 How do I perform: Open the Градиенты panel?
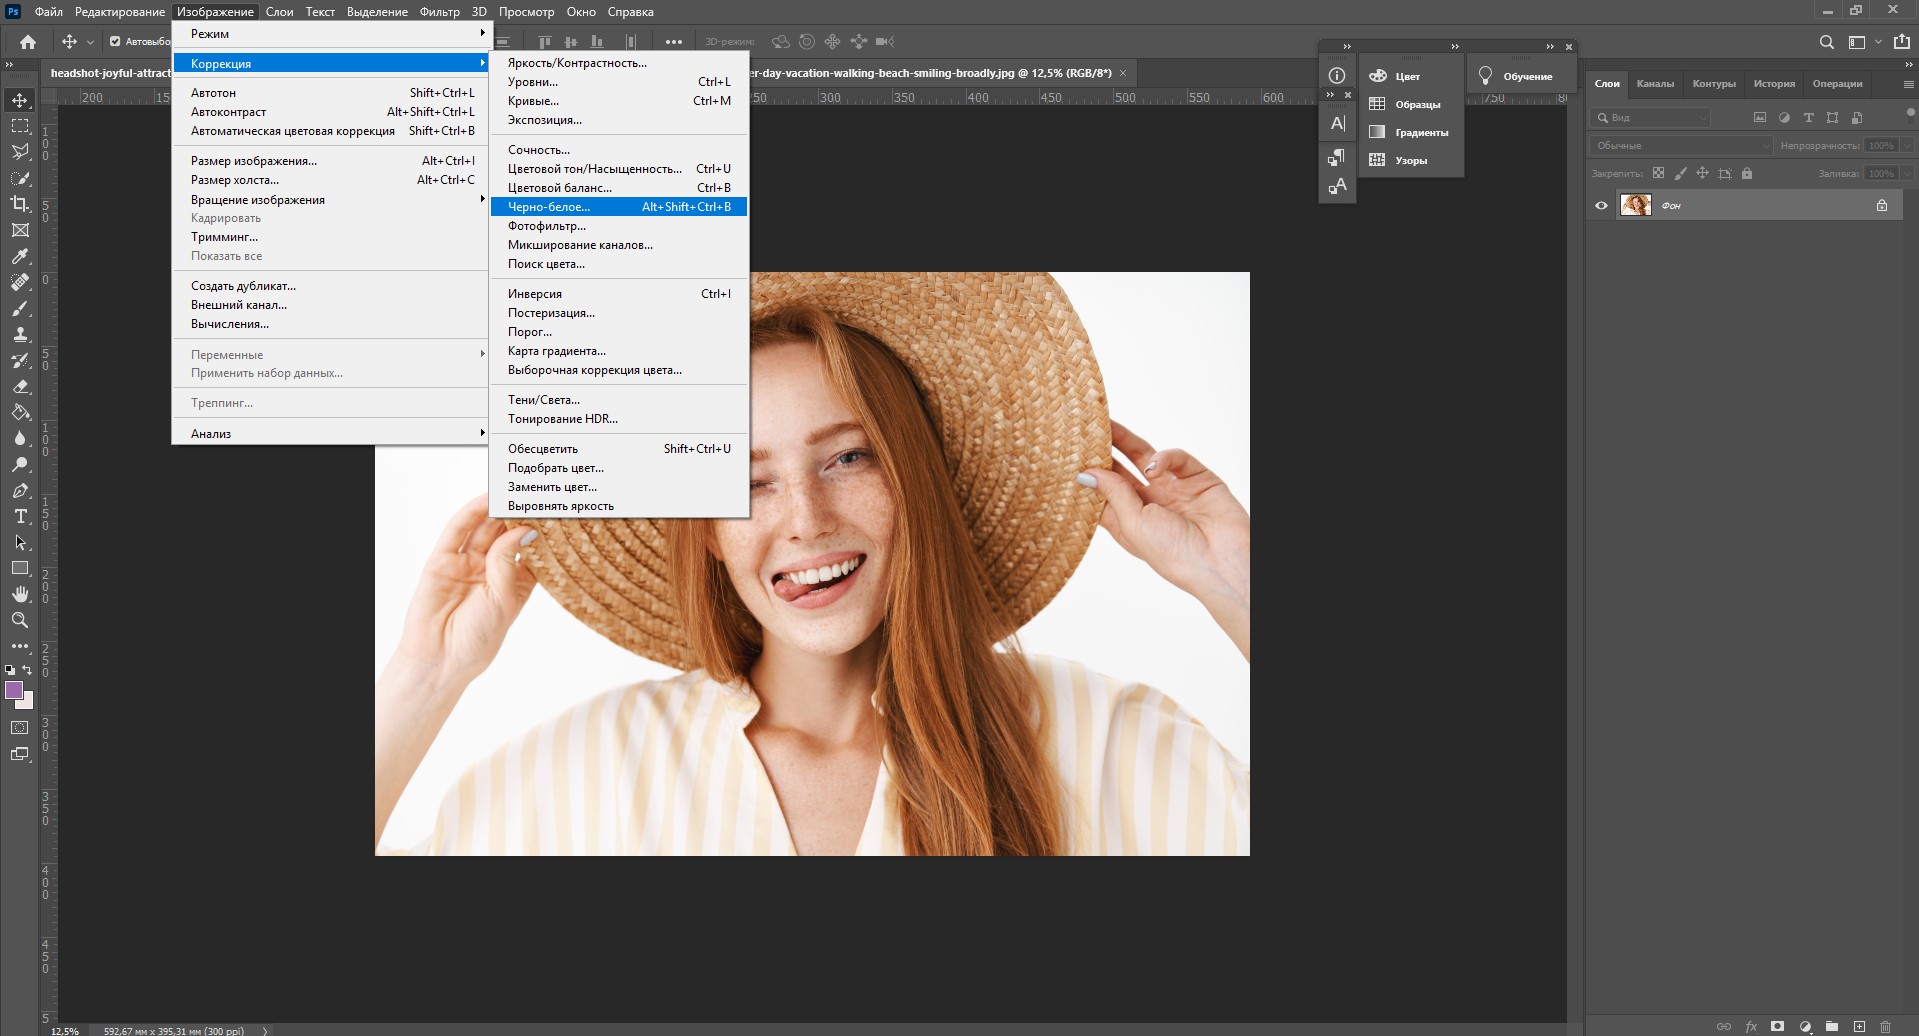point(1410,132)
